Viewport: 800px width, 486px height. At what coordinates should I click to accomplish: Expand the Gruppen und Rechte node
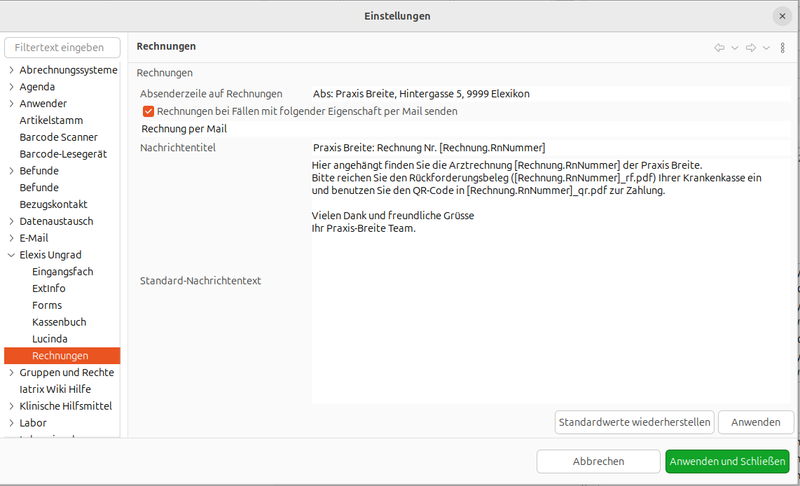click(12, 372)
